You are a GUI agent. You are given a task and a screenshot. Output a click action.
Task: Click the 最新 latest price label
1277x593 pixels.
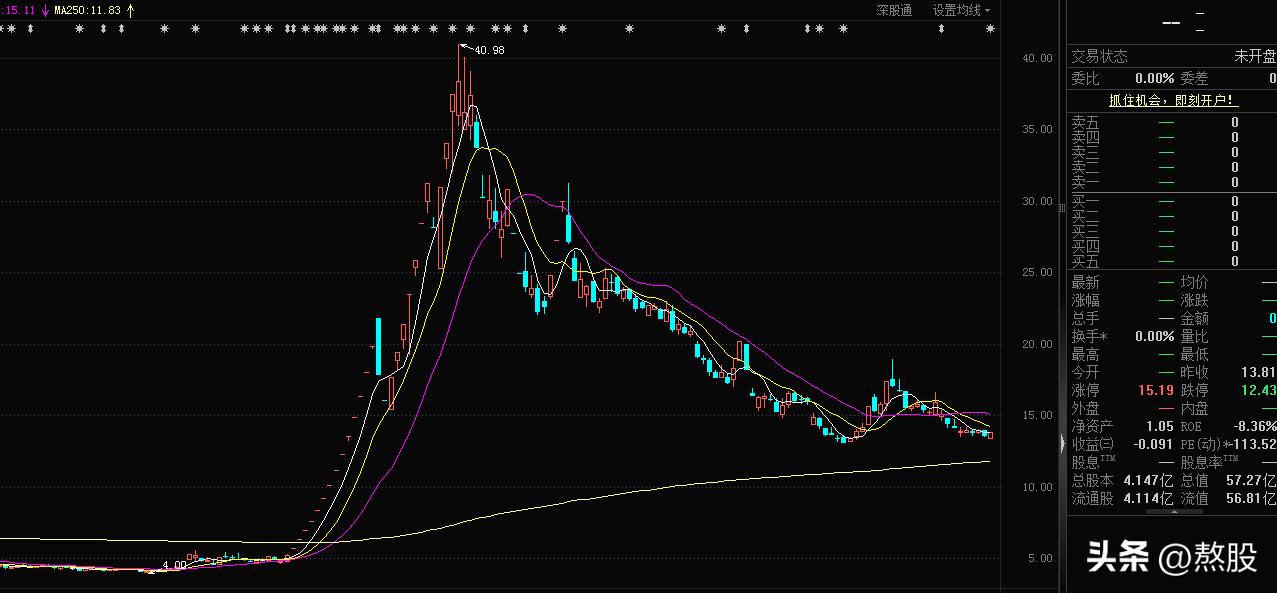1086,282
